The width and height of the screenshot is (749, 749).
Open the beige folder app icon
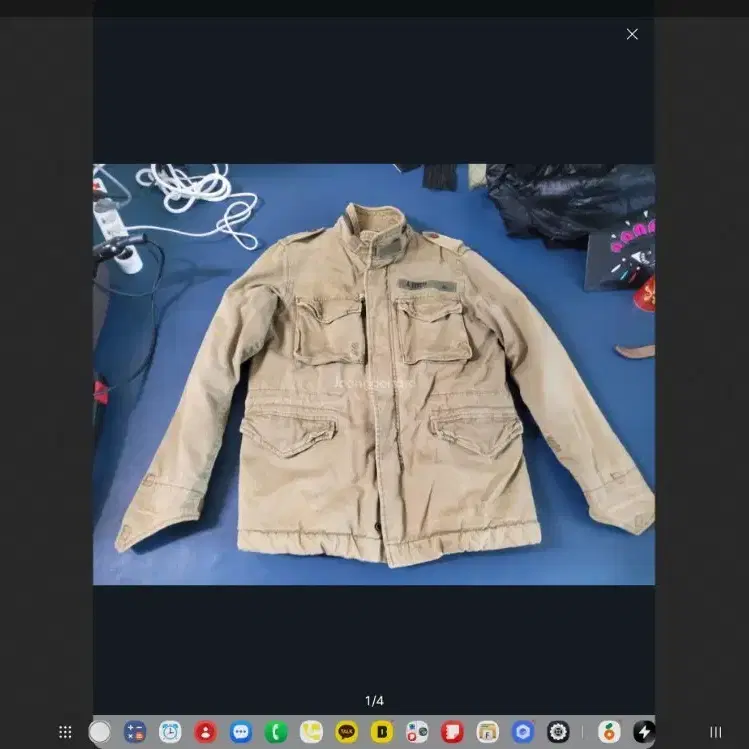click(x=487, y=732)
